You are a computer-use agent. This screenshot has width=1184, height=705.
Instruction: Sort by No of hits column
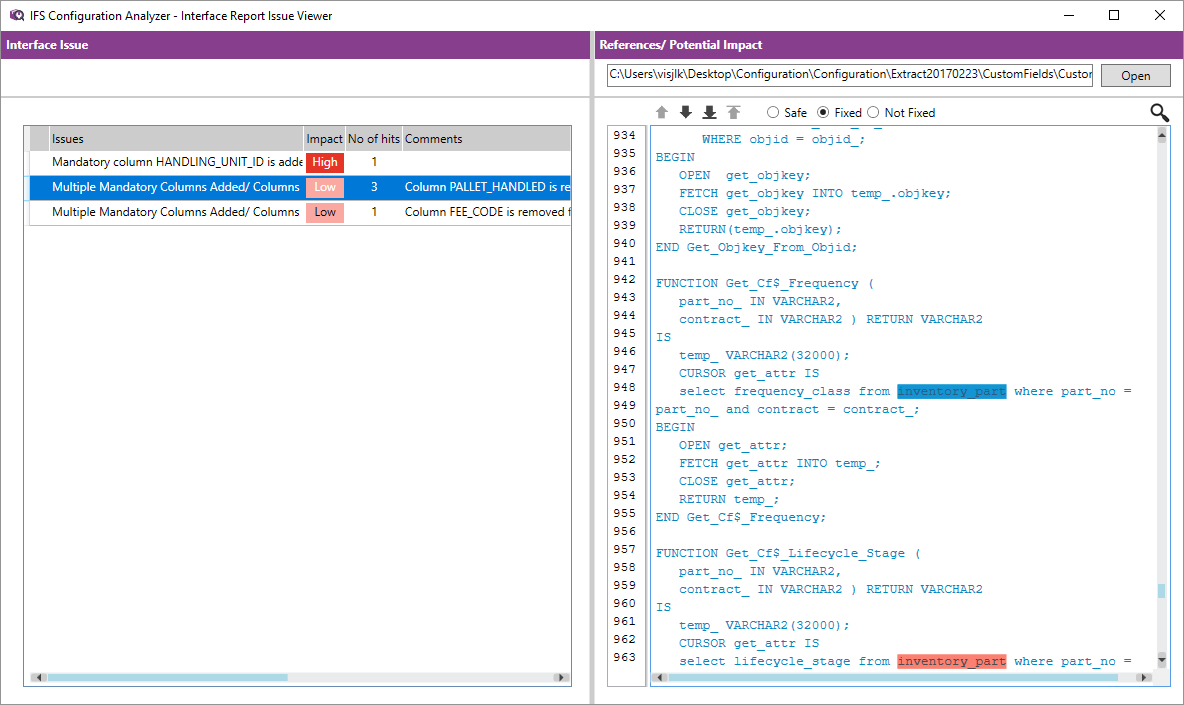click(373, 139)
